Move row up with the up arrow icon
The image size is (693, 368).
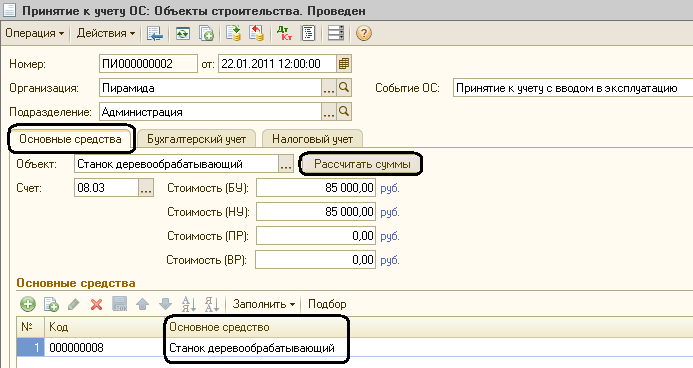[142, 304]
